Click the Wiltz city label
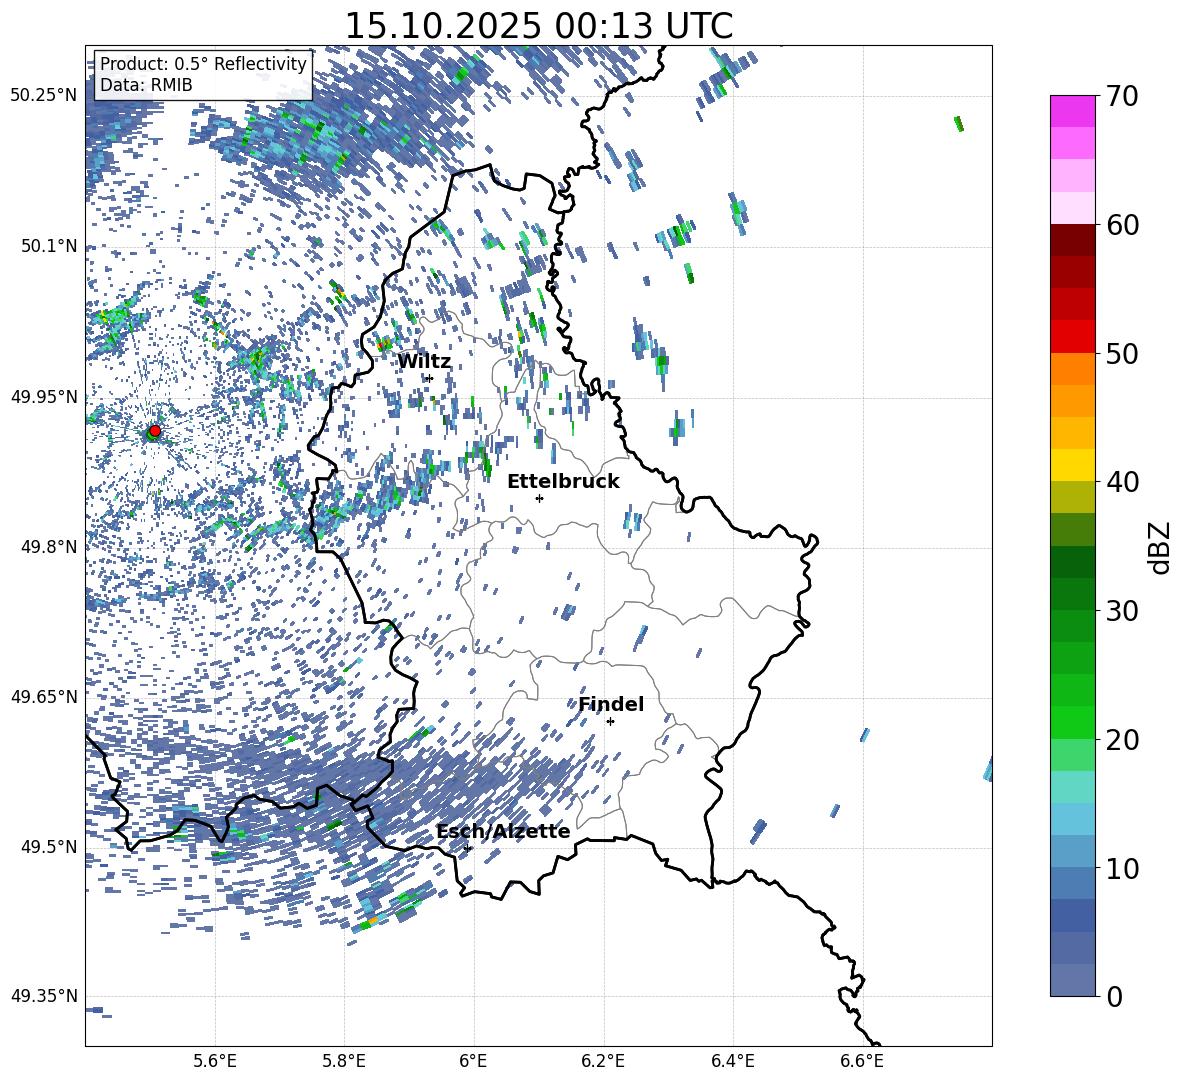 click(x=424, y=362)
